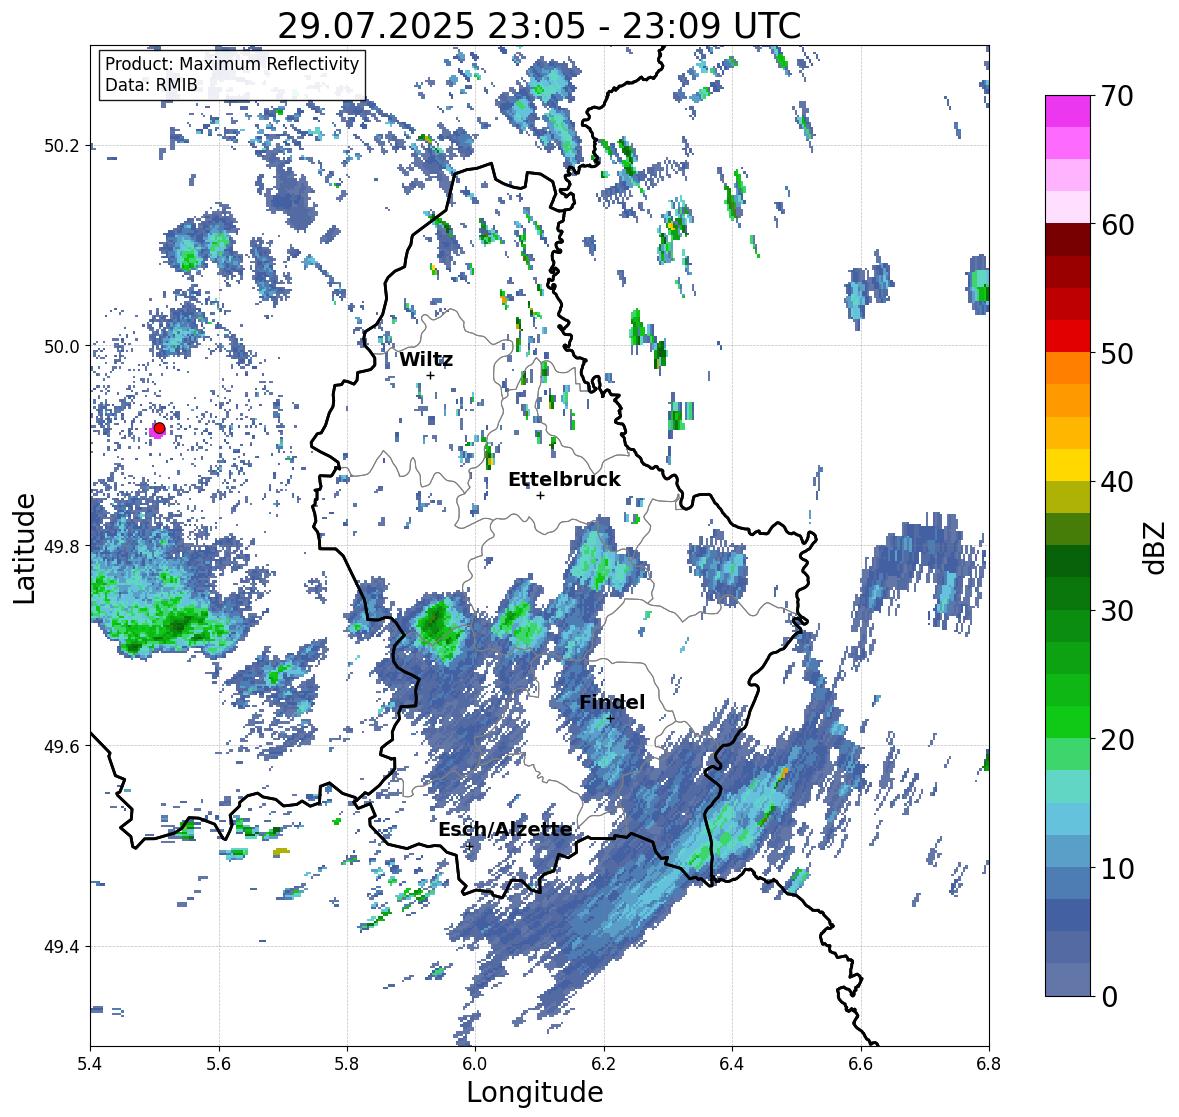
Task: Click the 40 dBZ colorbar label
Action: click(x=1116, y=482)
